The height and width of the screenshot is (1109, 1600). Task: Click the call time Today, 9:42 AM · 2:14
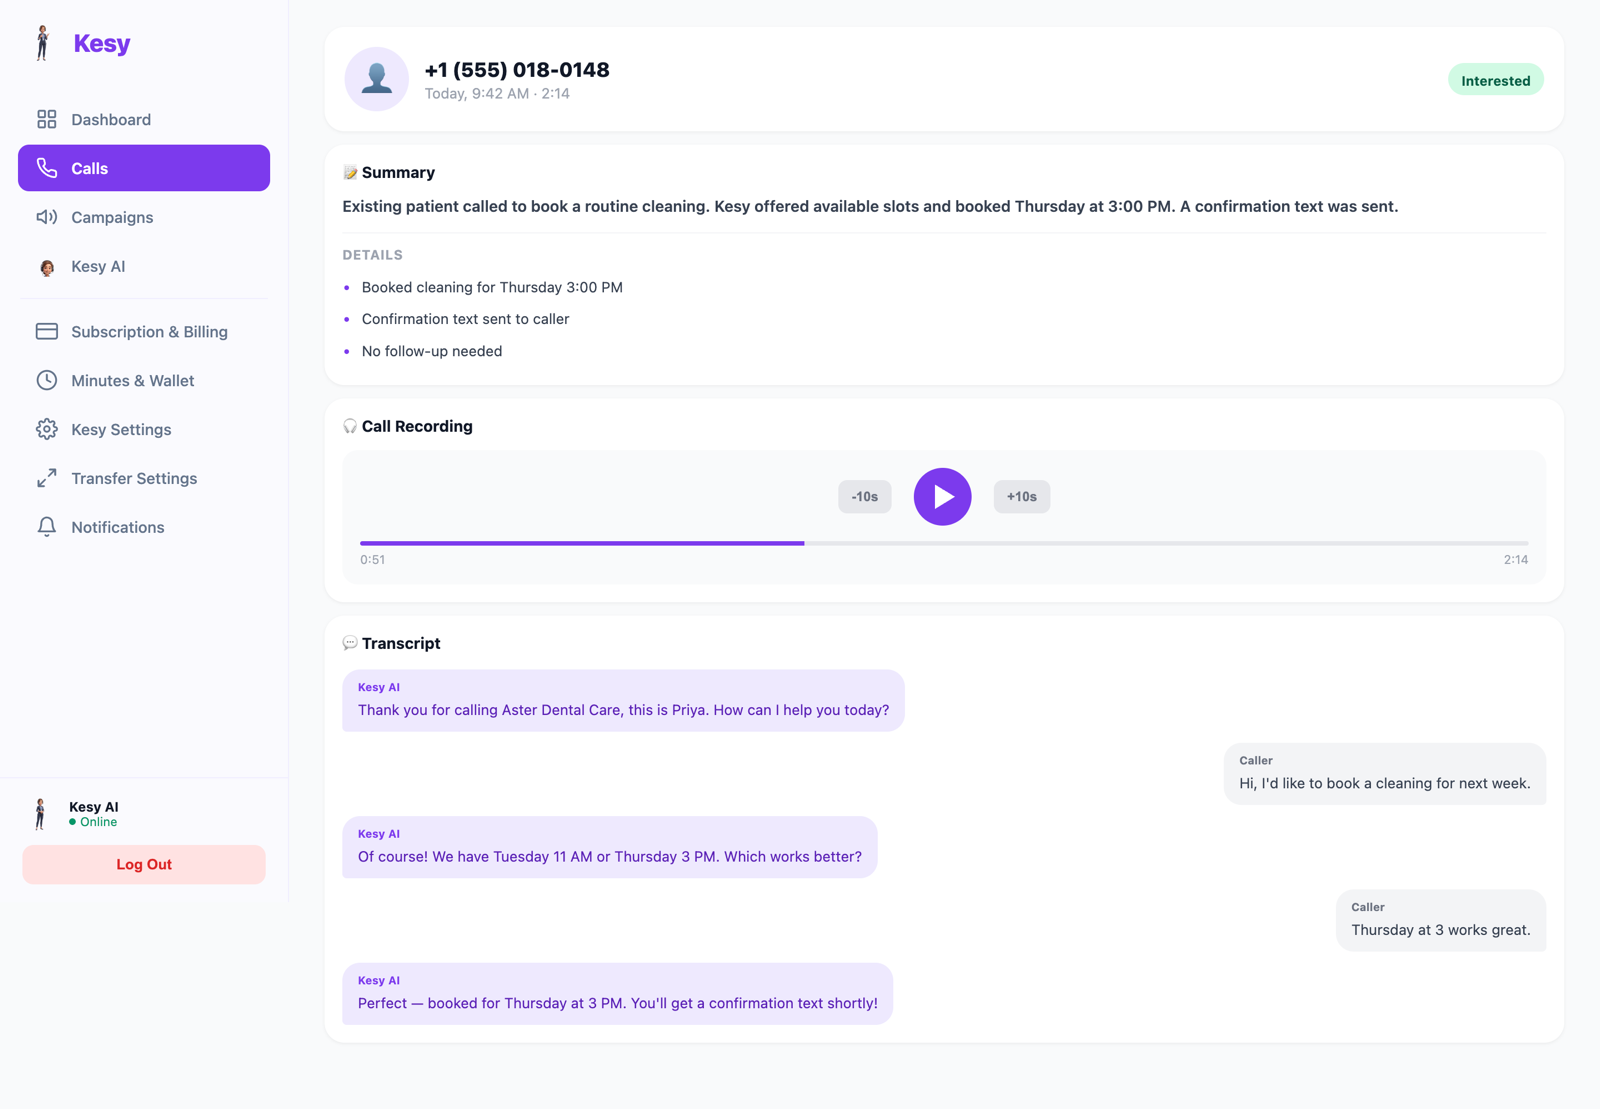(x=497, y=93)
